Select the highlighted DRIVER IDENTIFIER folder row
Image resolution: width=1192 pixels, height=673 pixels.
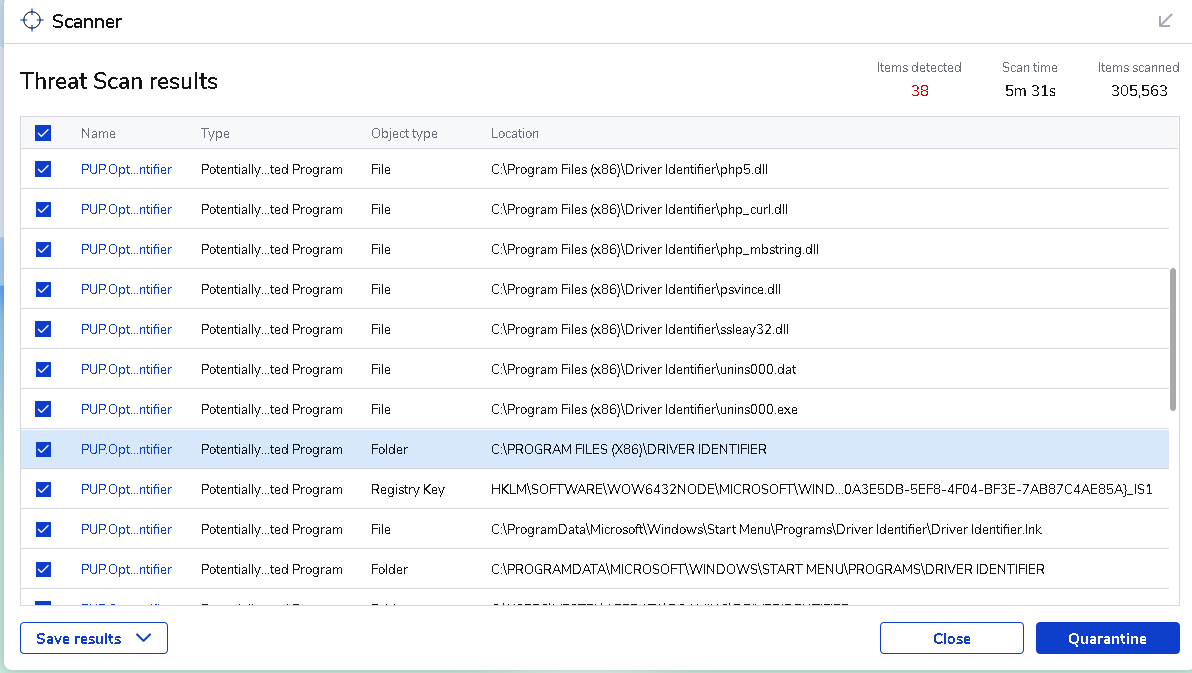pyautogui.click(x=628, y=449)
